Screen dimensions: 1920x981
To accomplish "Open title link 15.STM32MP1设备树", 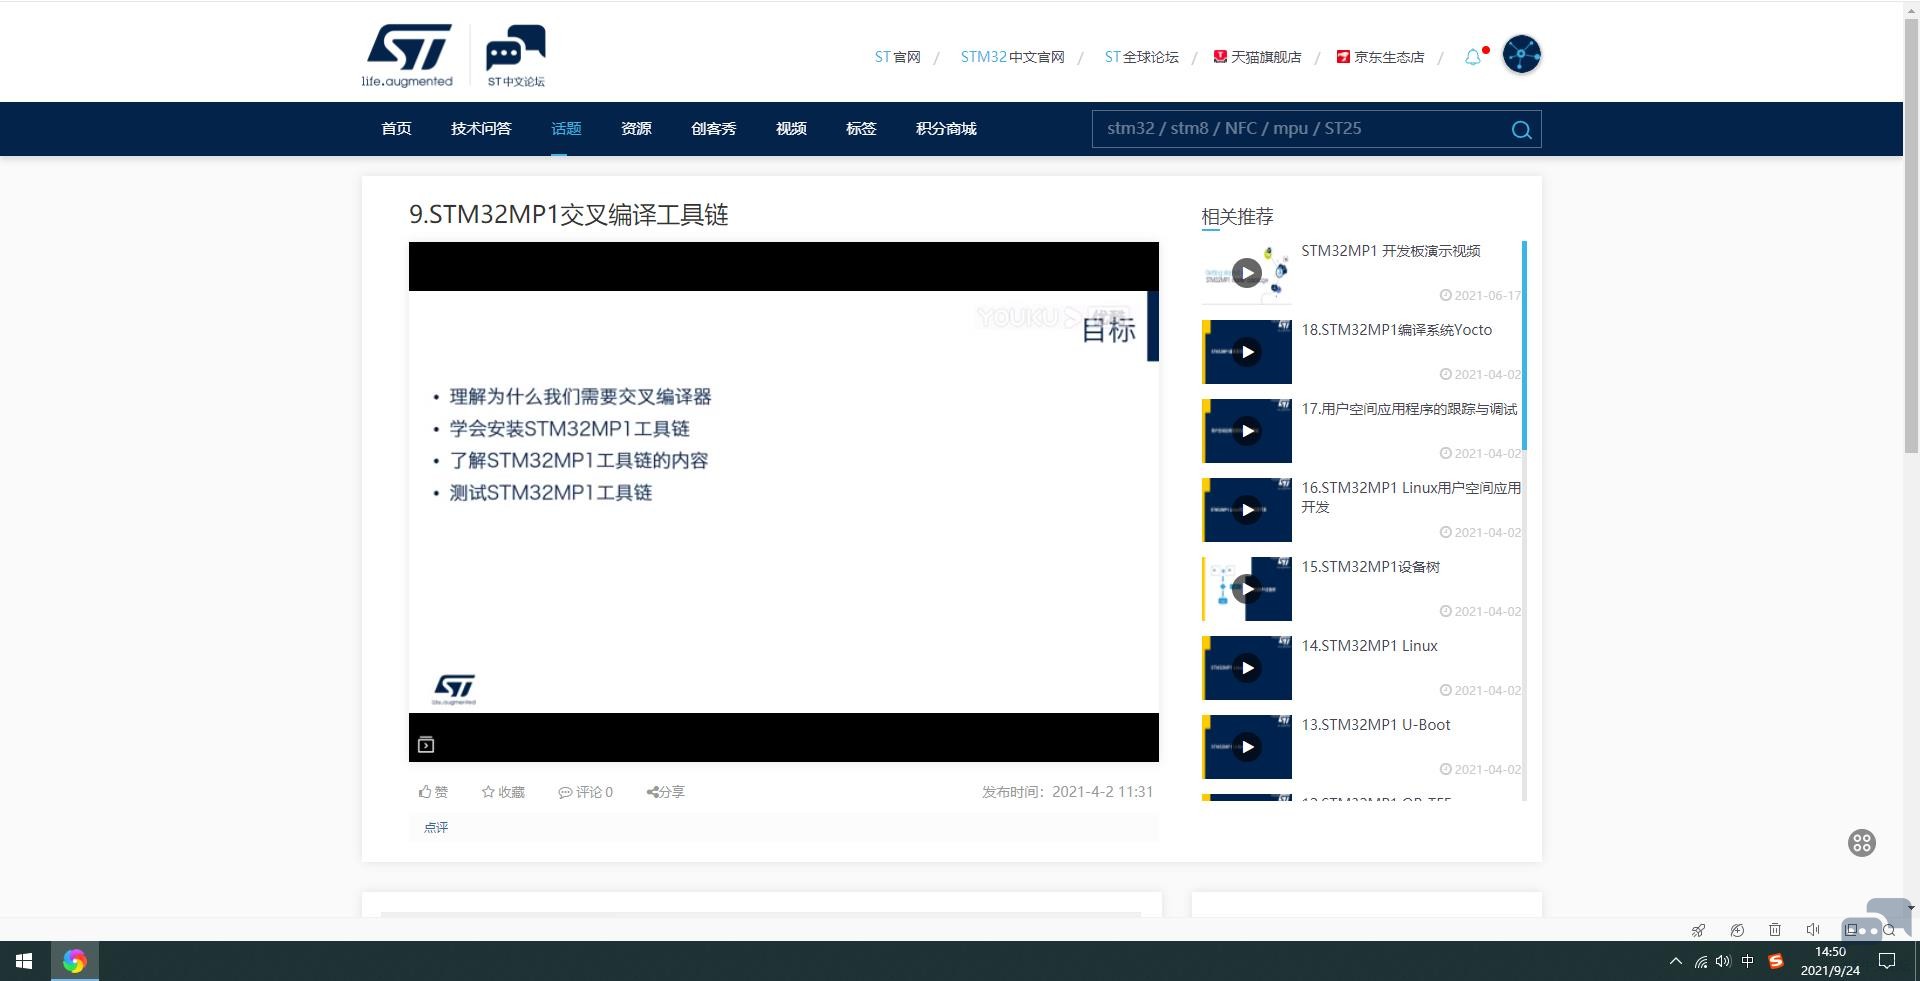I will (1371, 567).
